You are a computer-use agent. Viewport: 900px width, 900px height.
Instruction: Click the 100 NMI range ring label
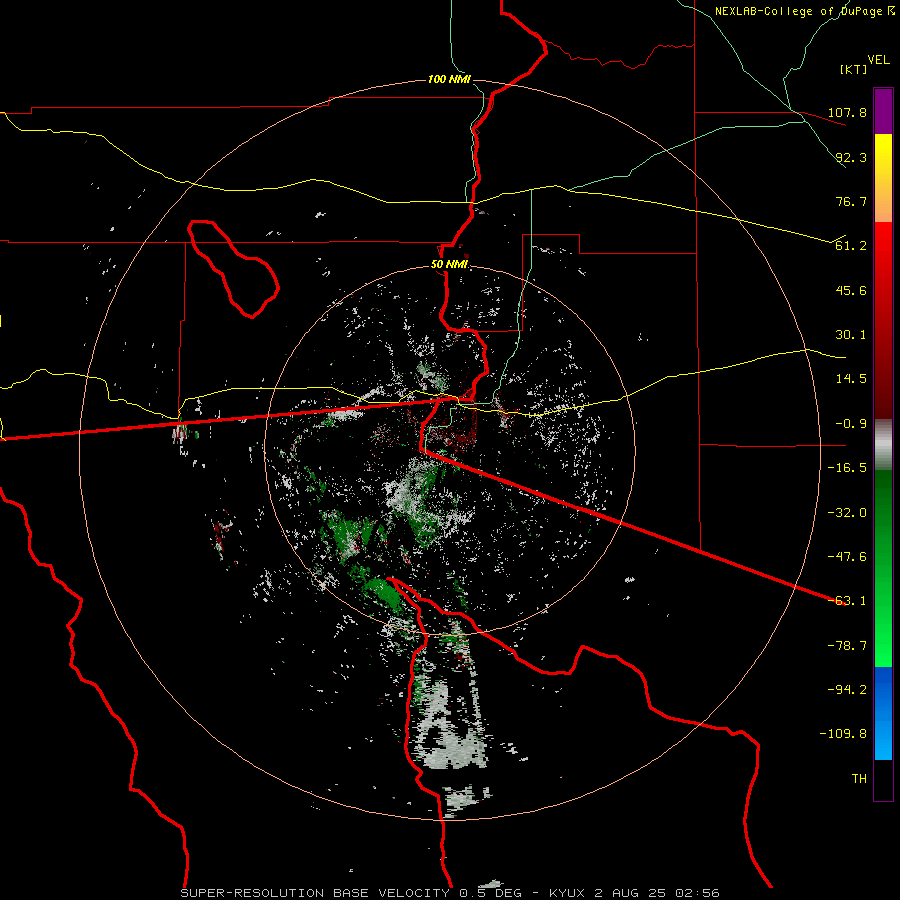(x=449, y=79)
